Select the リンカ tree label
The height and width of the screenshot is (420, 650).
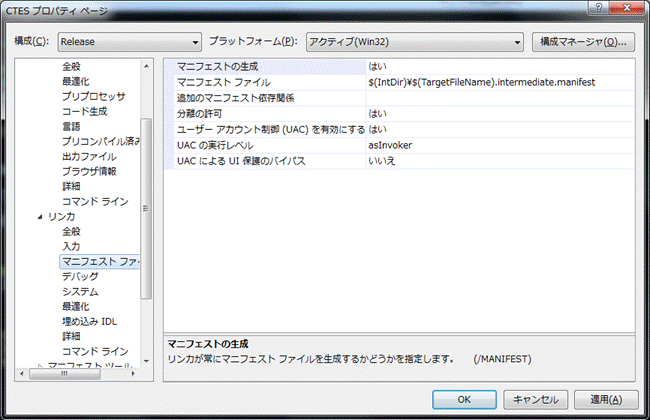click(x=61, y=216)
